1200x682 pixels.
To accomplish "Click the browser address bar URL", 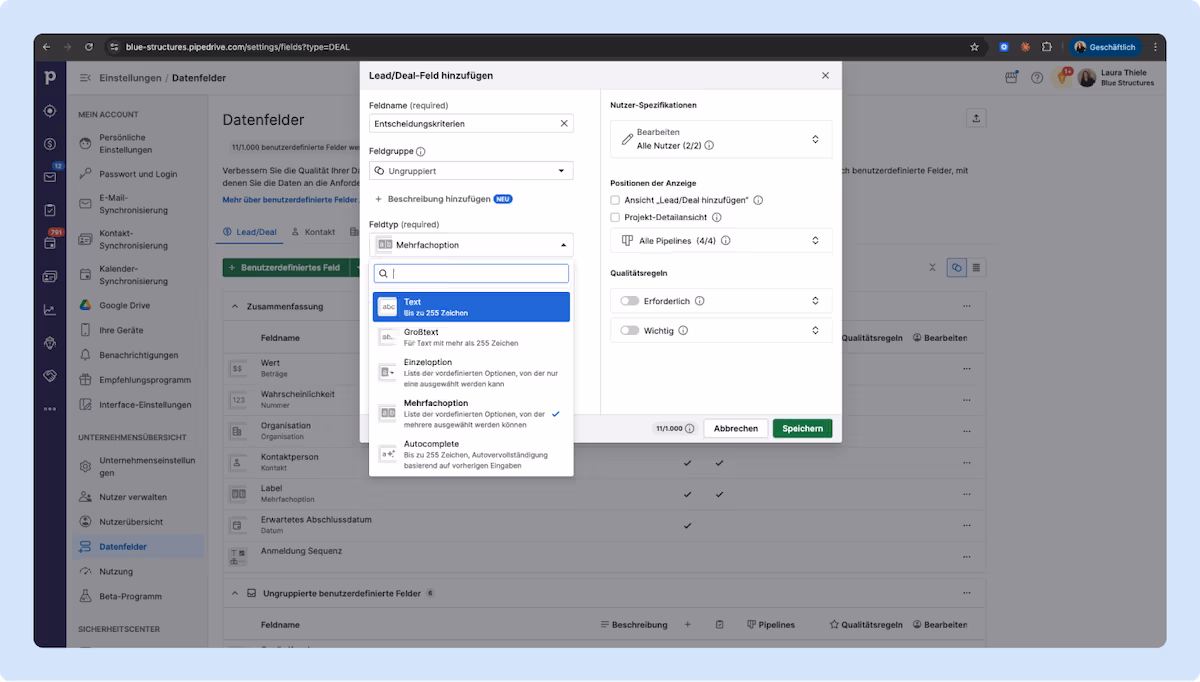I will [x=238, y=47].
